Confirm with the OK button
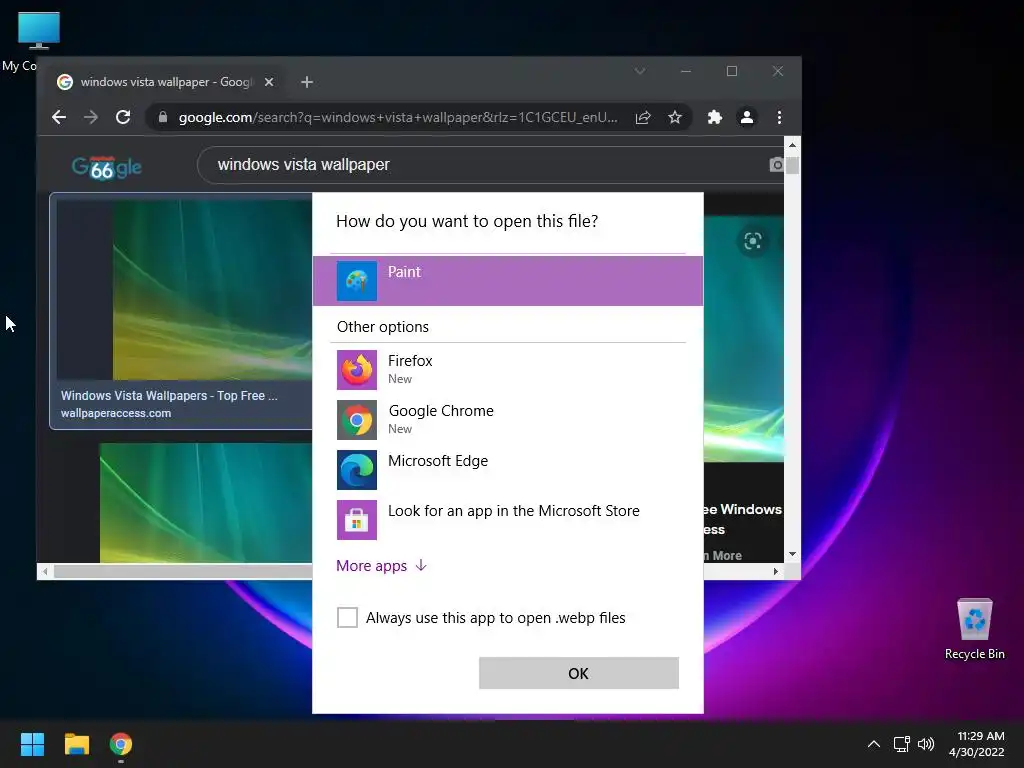The height and width of the screenshot is (768, 1024). (x=579, y=673)
